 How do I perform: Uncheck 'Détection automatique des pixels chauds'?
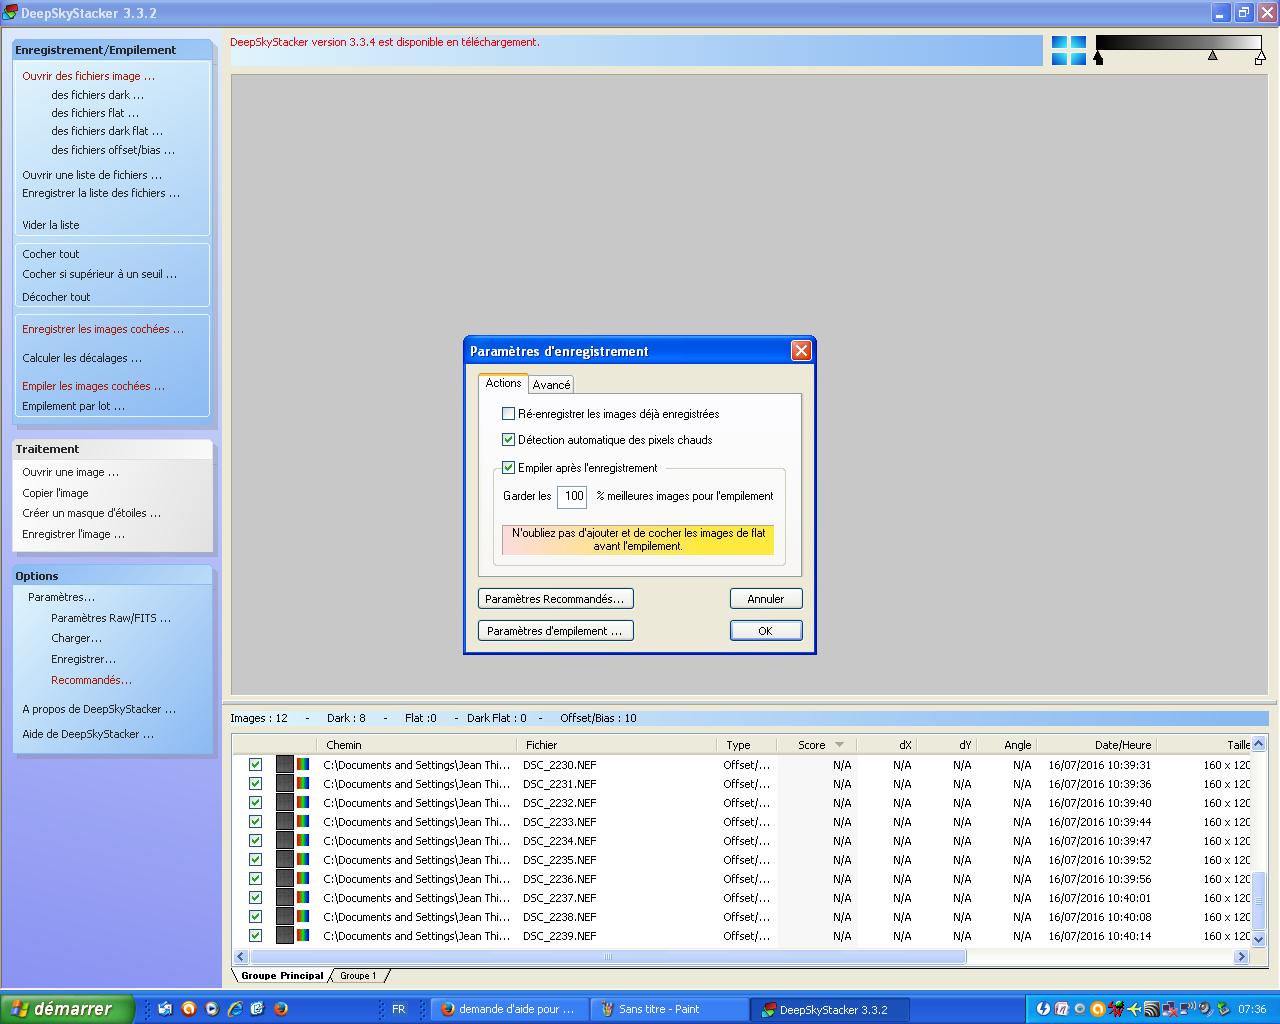click(508, 439)
